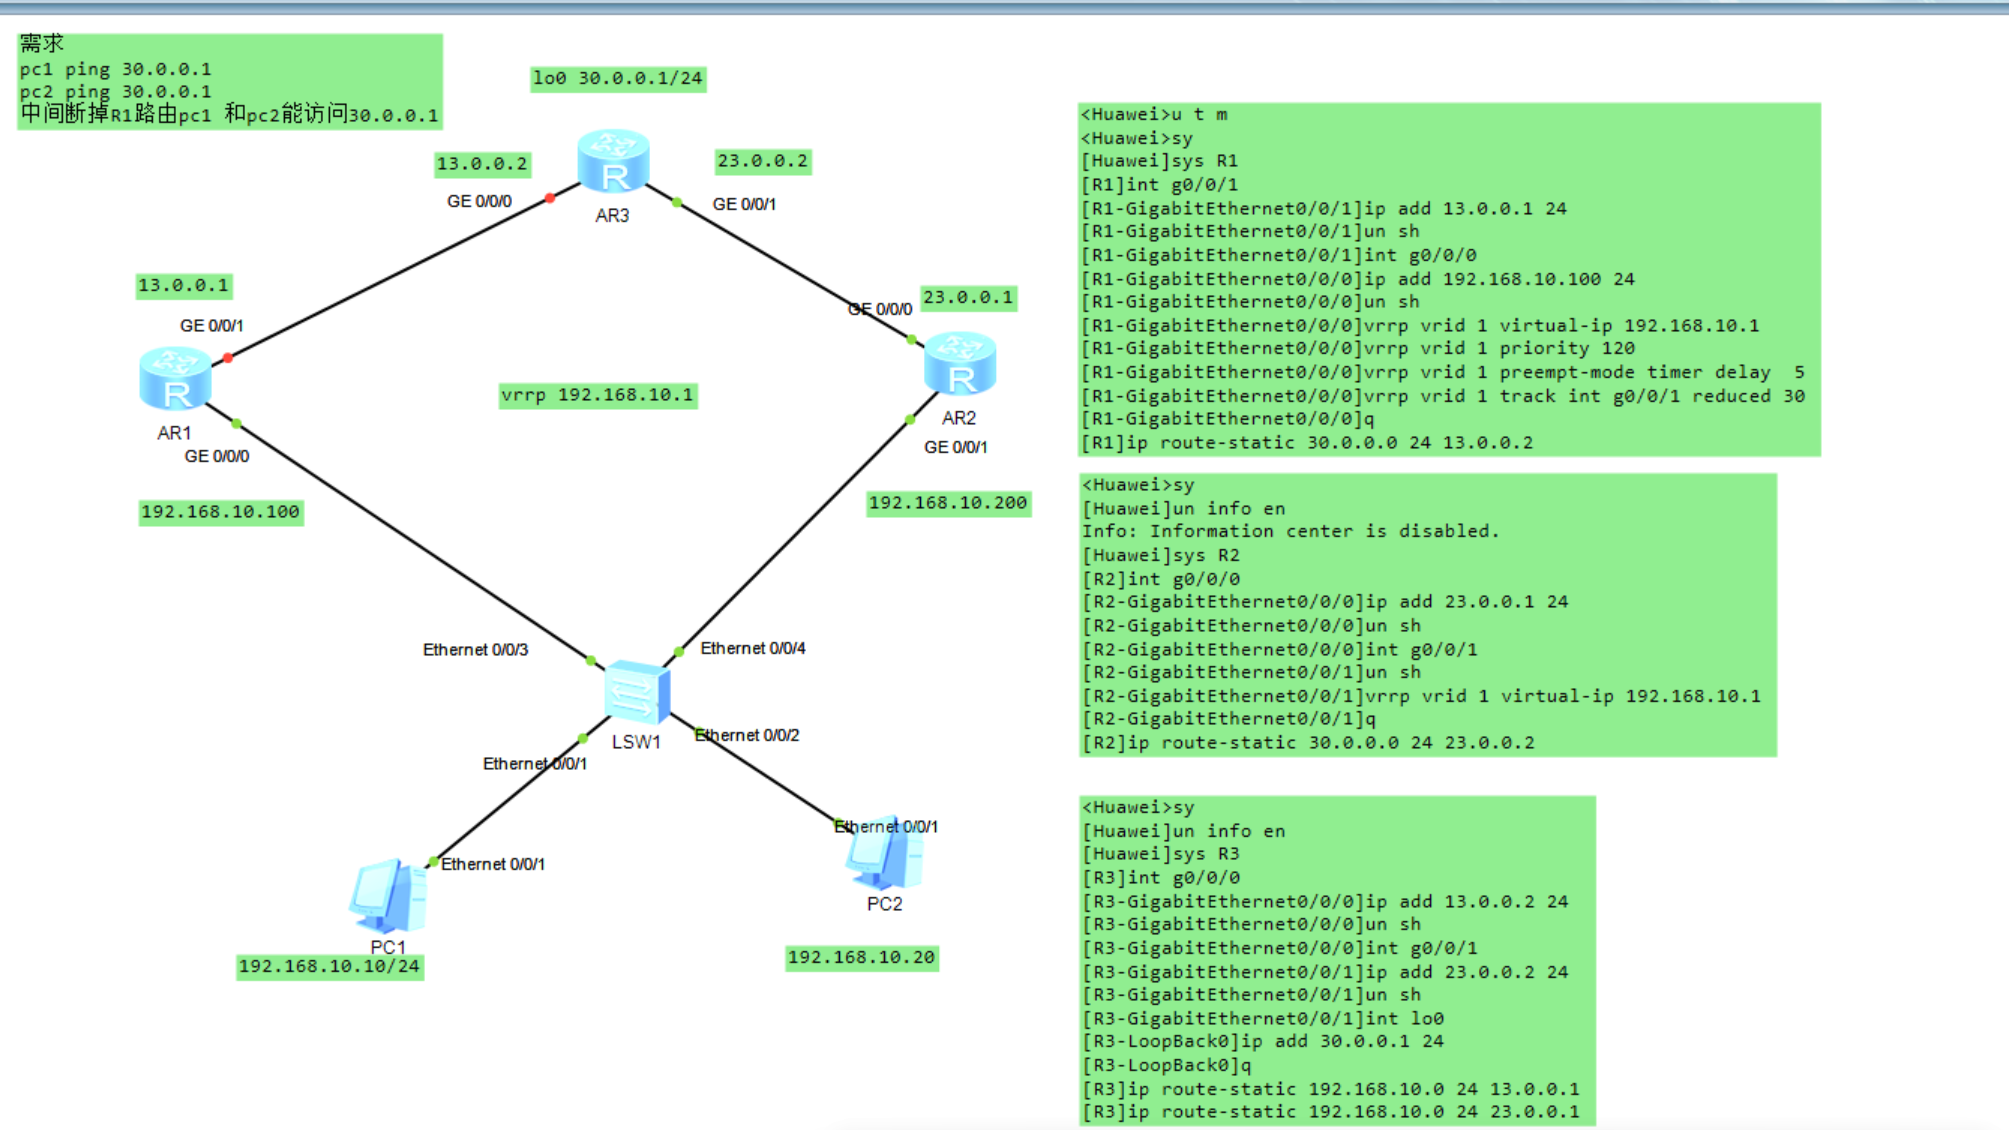2009x1130 pixels.
Task: Click the '192.168.10.200' address label
Action: coord(948,503)
